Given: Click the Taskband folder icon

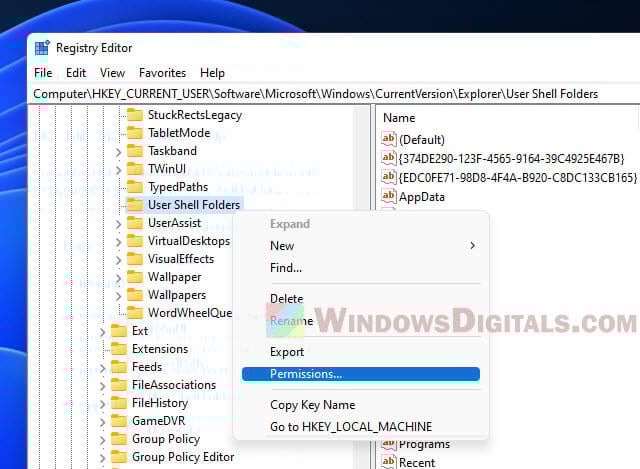Looking at the screenshot, I should point(135,151).
